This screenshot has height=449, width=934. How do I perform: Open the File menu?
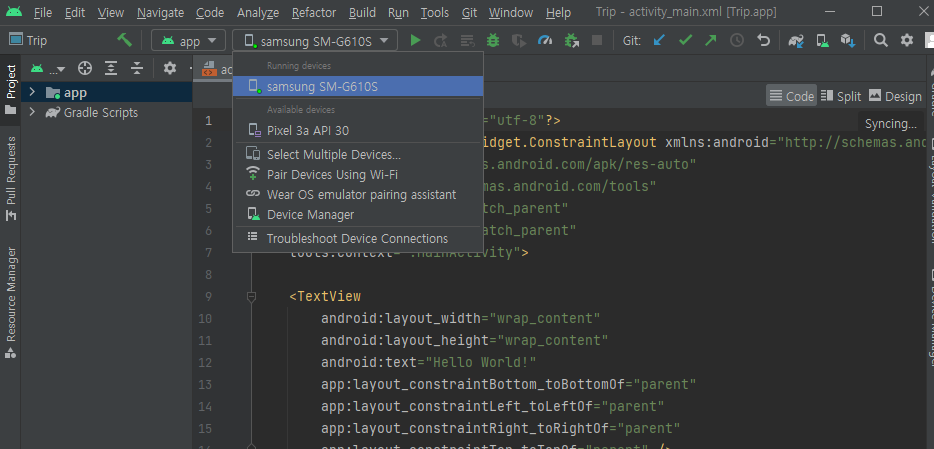[x=42, y=13]
